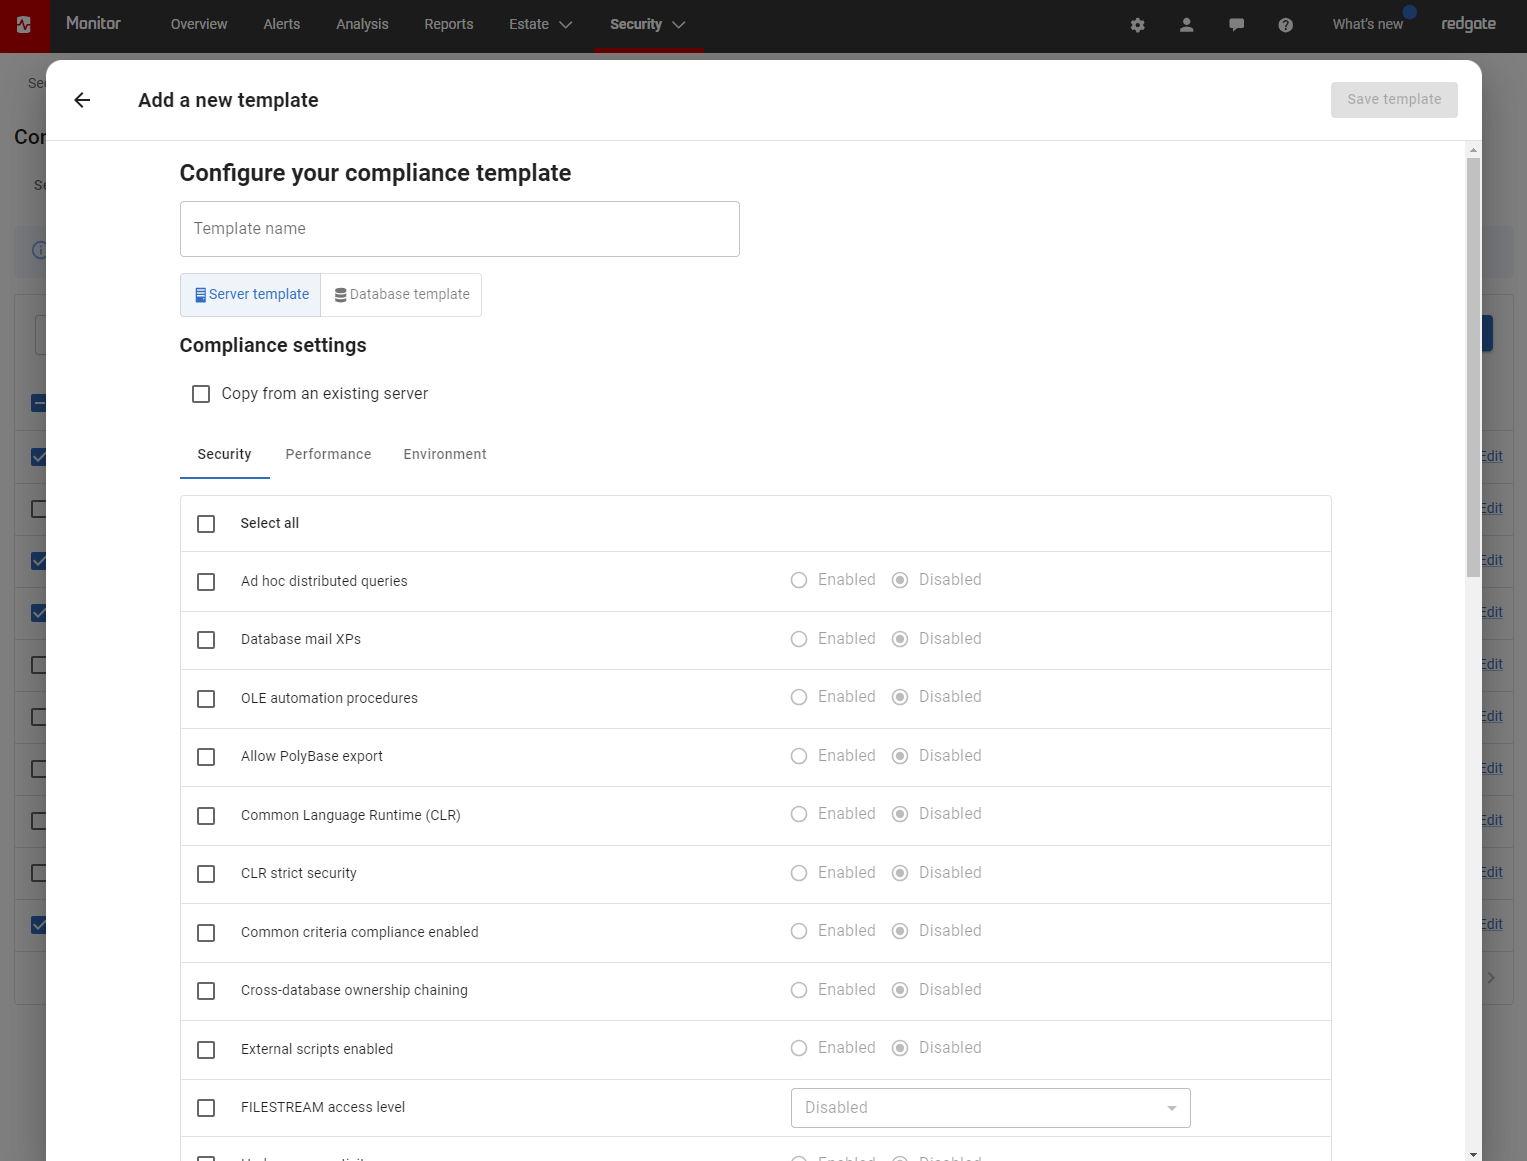Open the help question mark icon
Viewport: 1527px width, 1161px height.
point(1285,25)
